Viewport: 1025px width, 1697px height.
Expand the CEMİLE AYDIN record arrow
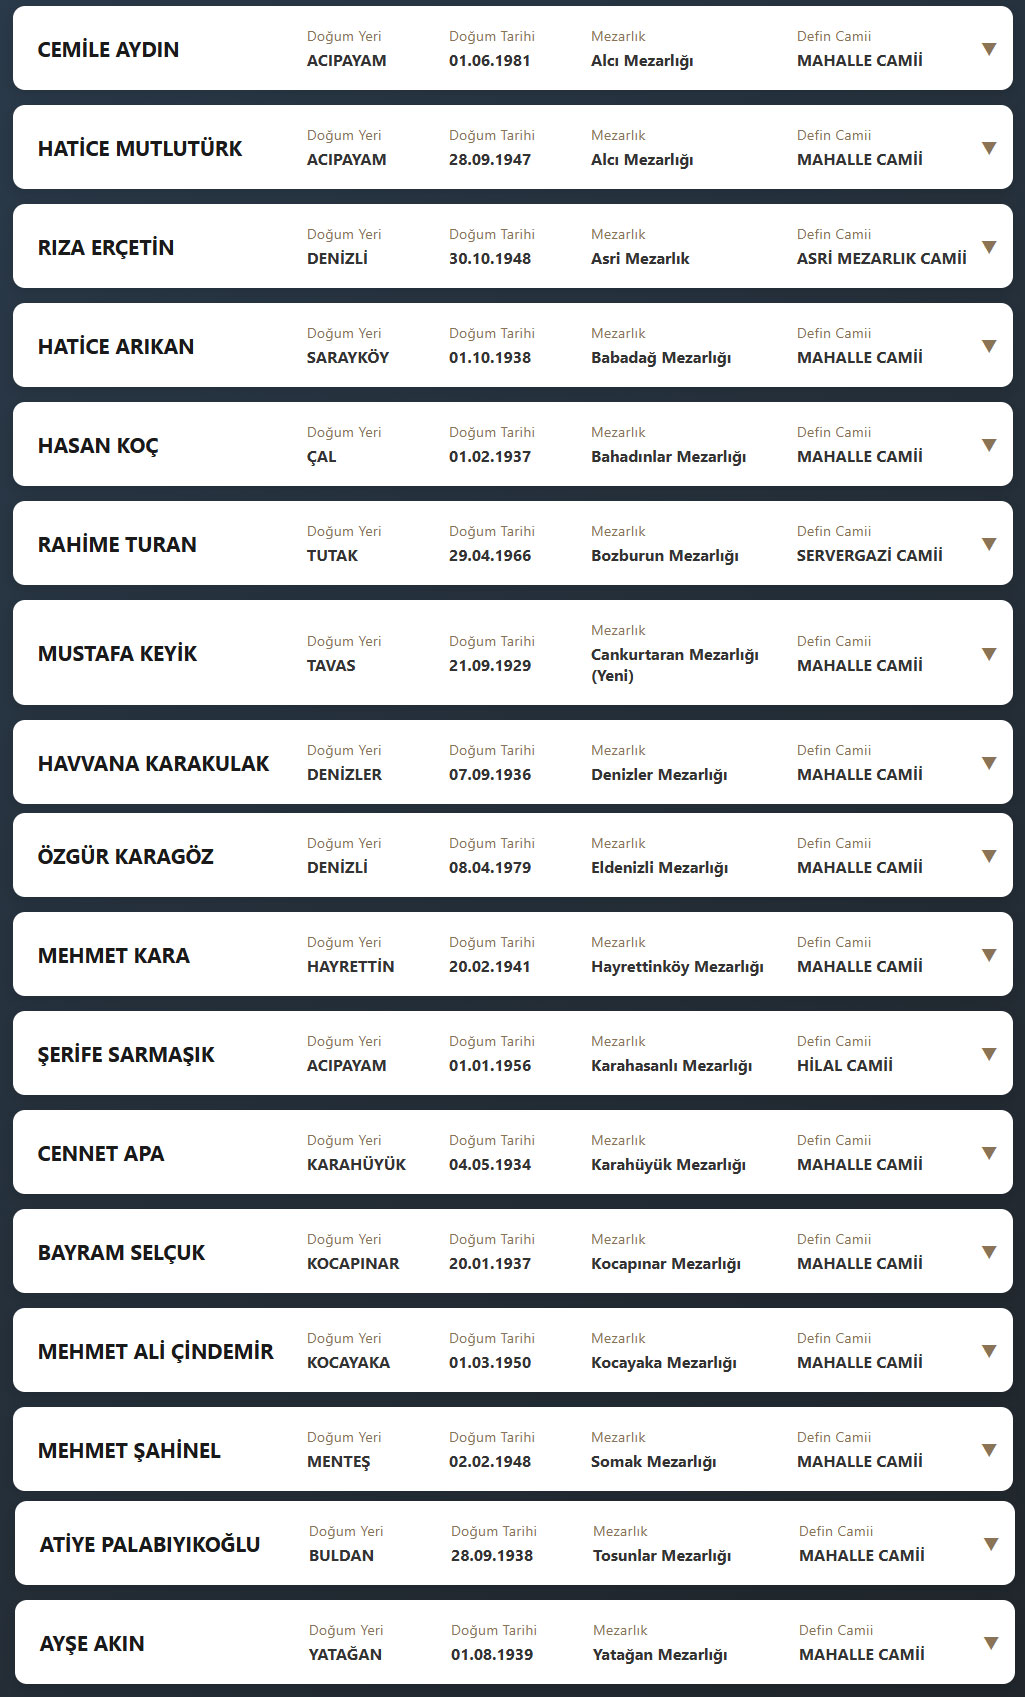tap(988, 49)
